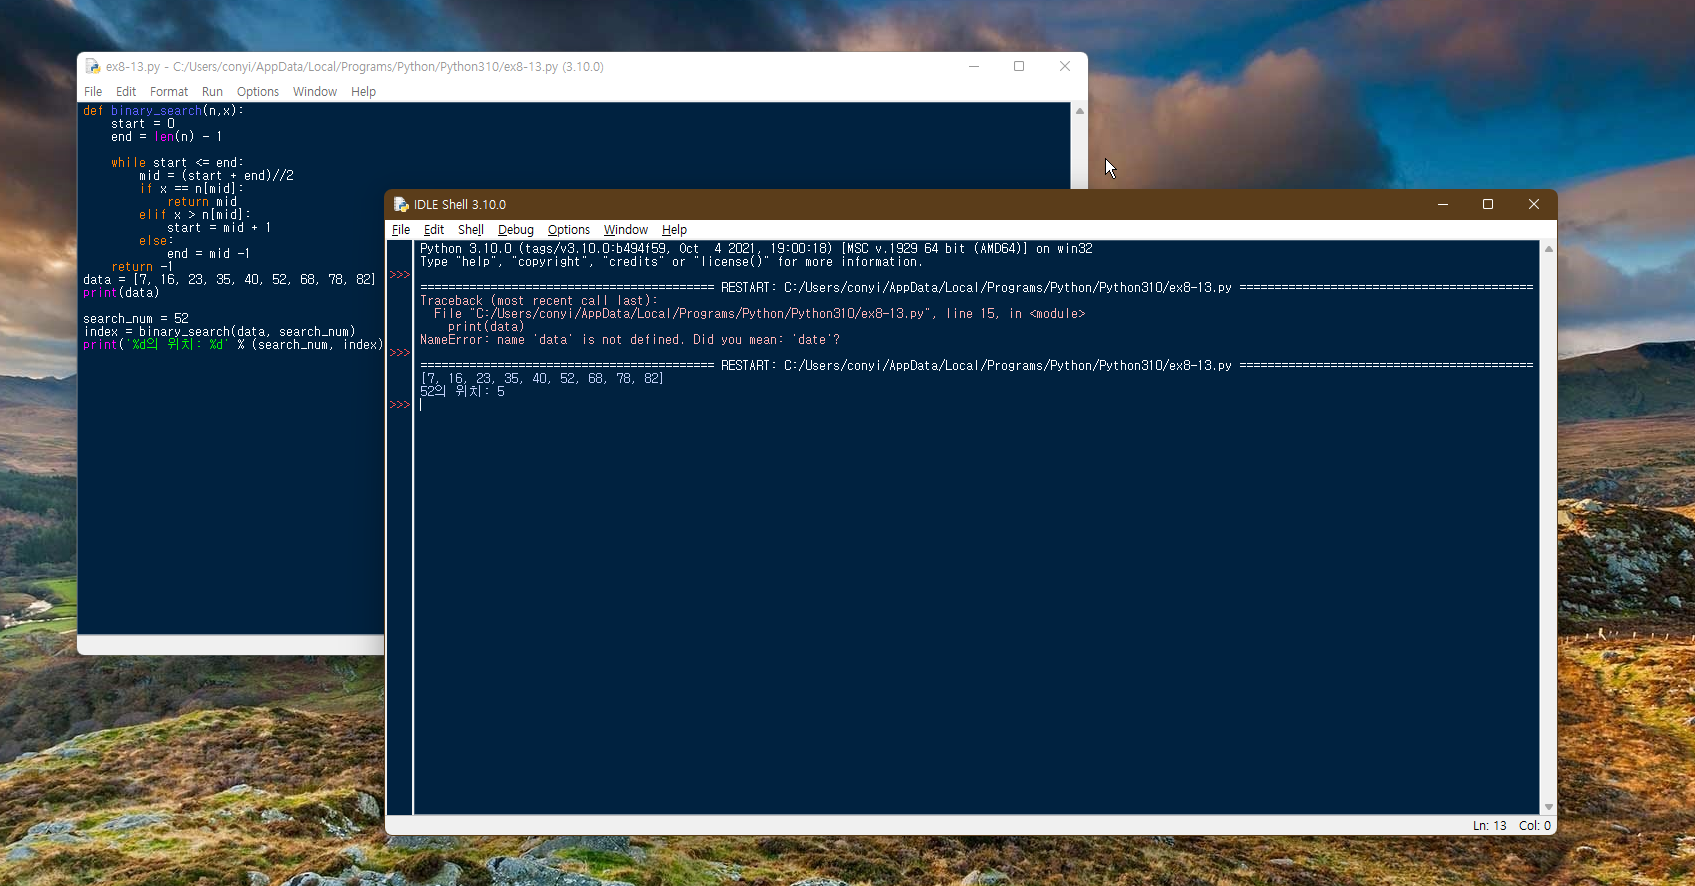Click the 'mid = (start + end)//2' code line

tap(216, 176)
